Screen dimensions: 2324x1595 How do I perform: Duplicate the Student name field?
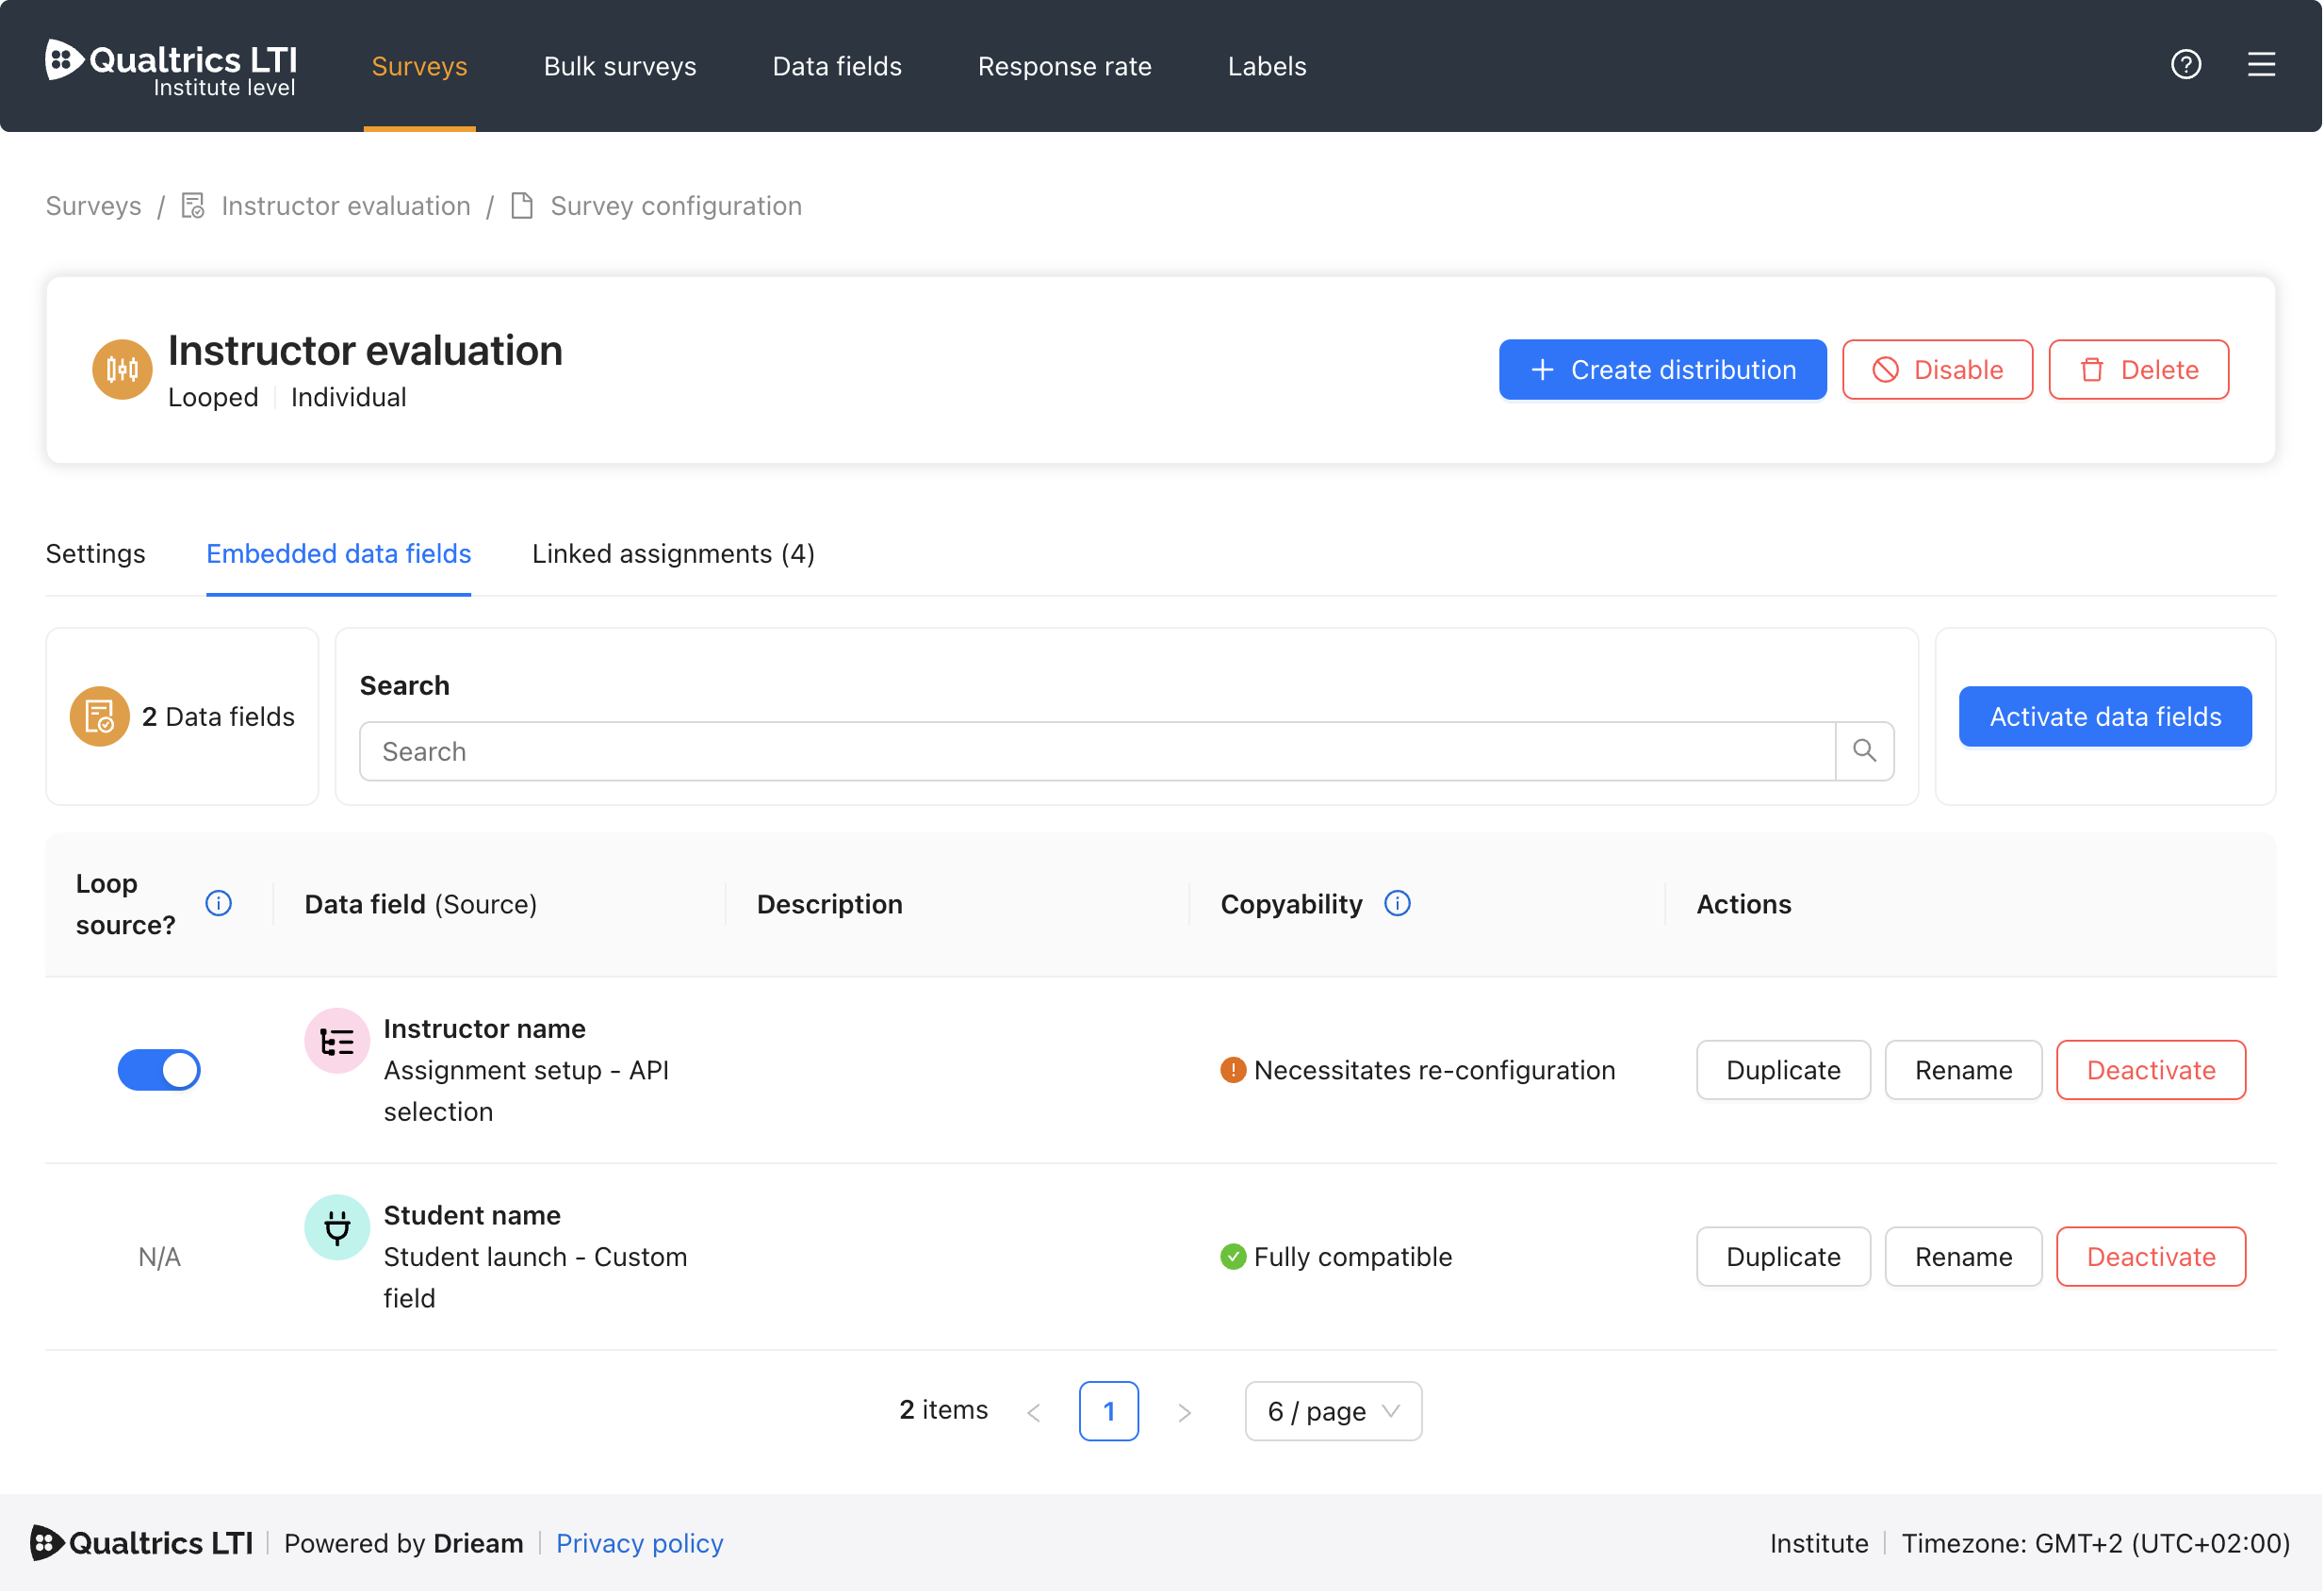(x=1785, y=1258)
